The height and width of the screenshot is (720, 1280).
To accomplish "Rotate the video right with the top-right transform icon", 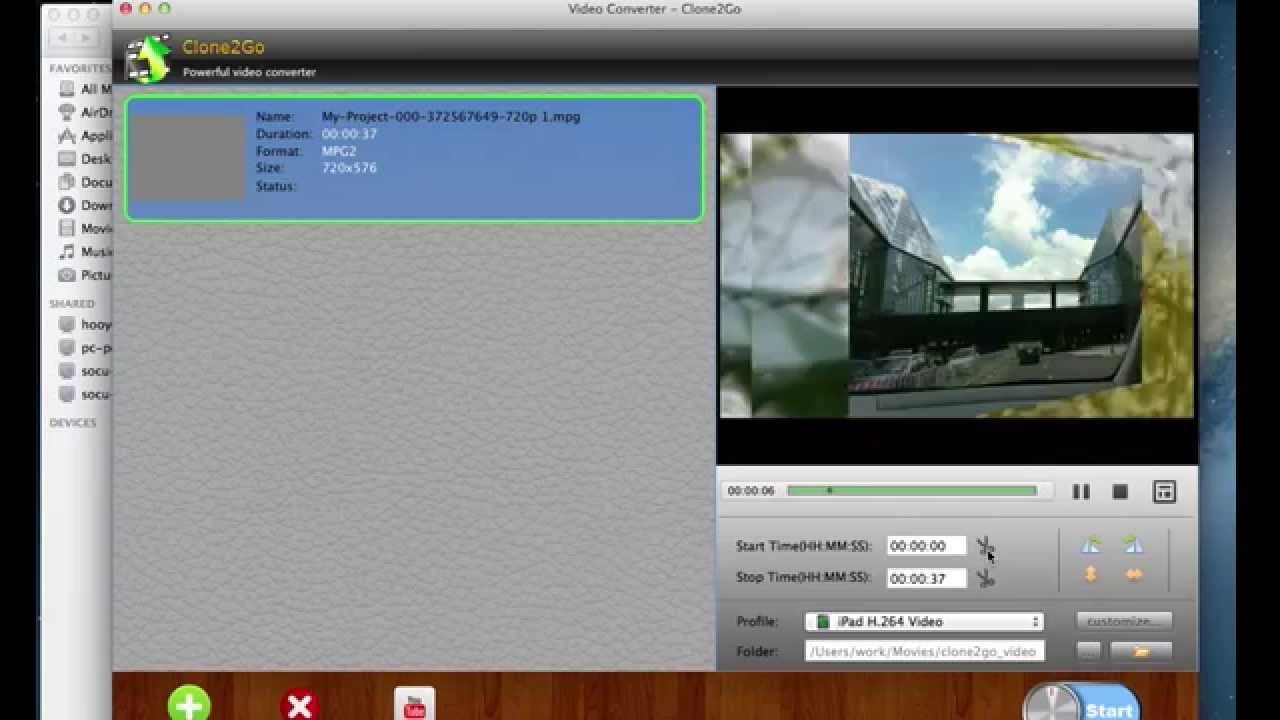I will [1133, 545].
